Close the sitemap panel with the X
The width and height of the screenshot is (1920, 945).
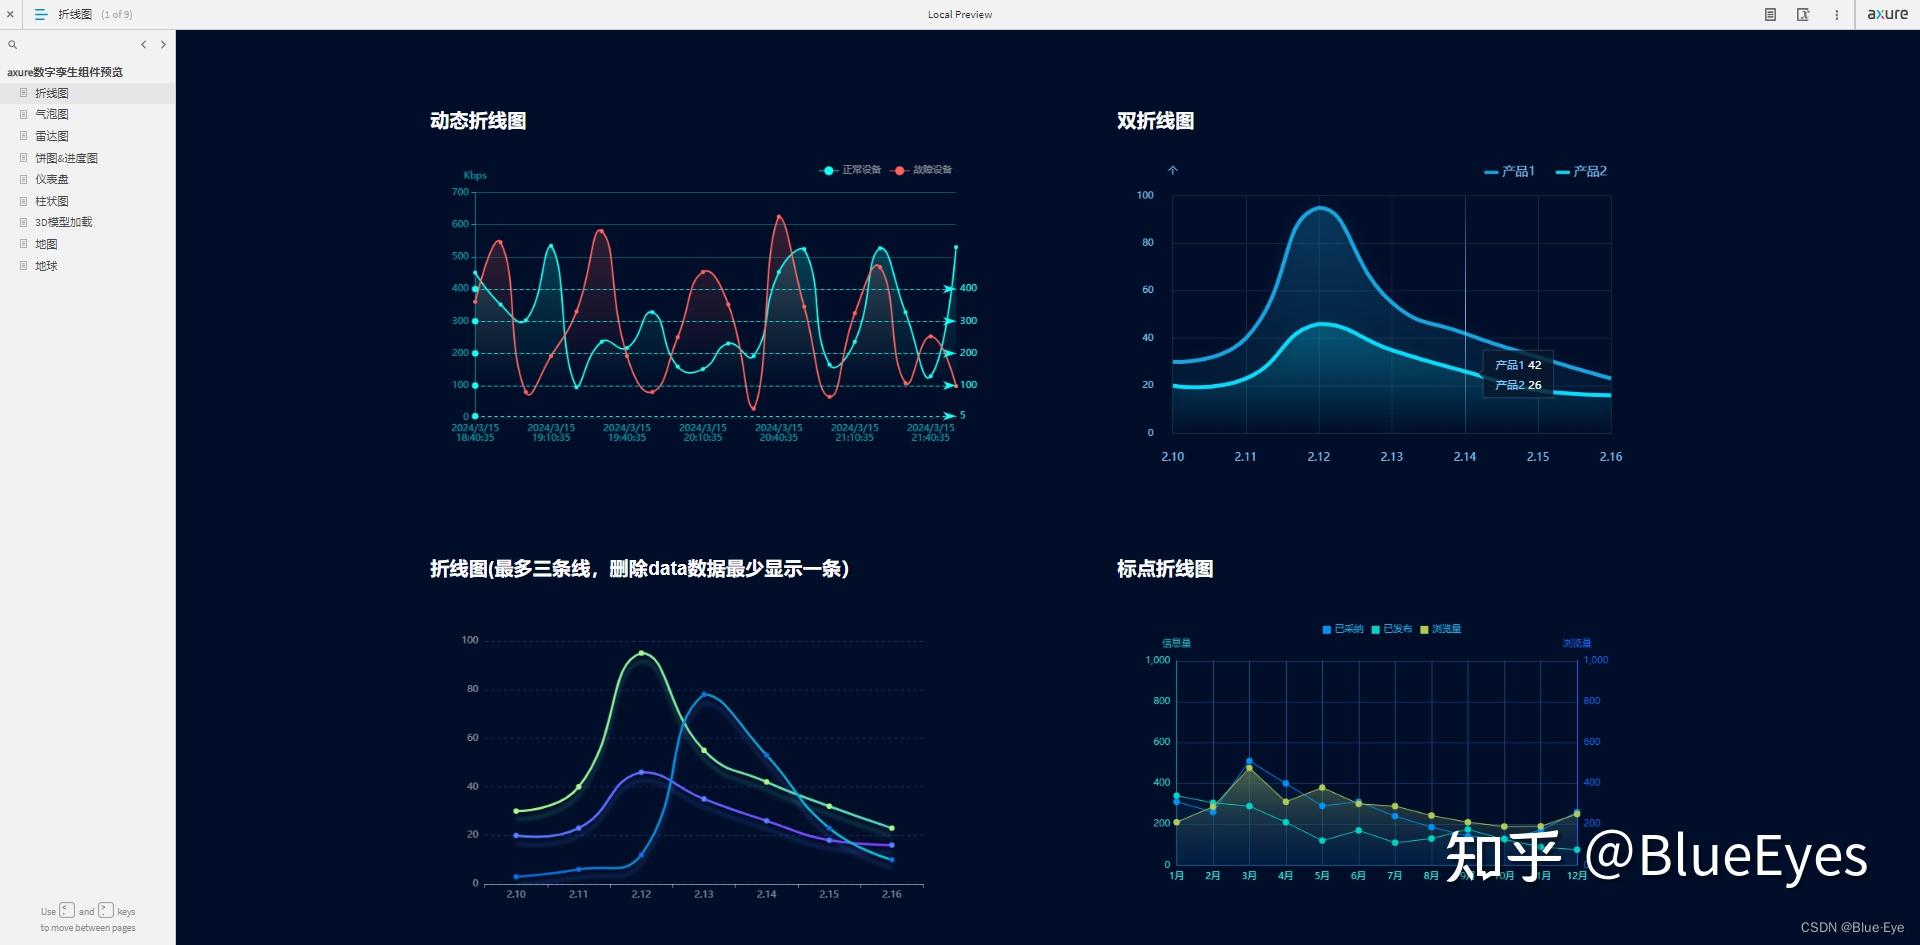pos(10,14)
